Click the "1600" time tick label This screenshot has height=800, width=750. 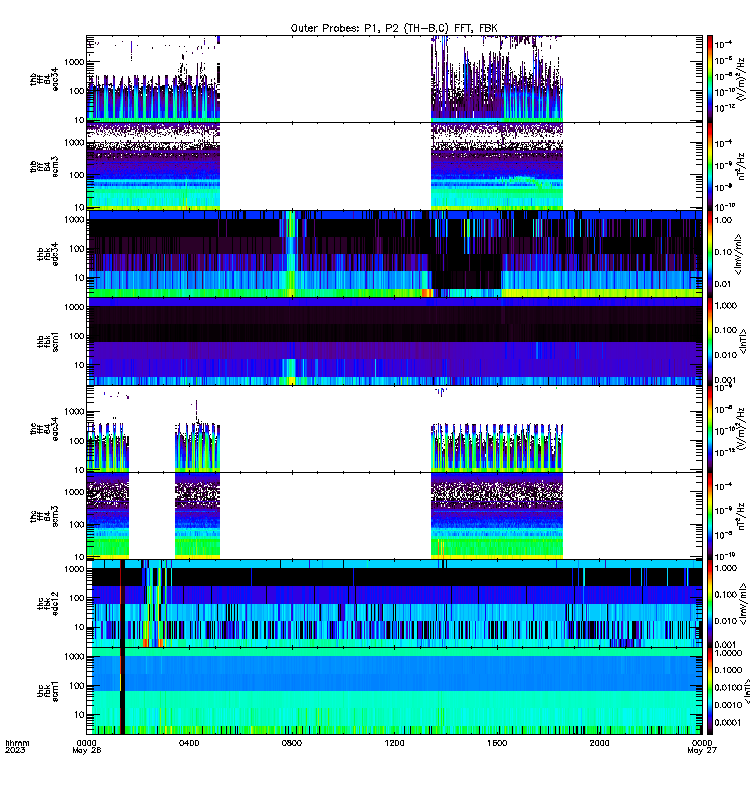point(496,743)
